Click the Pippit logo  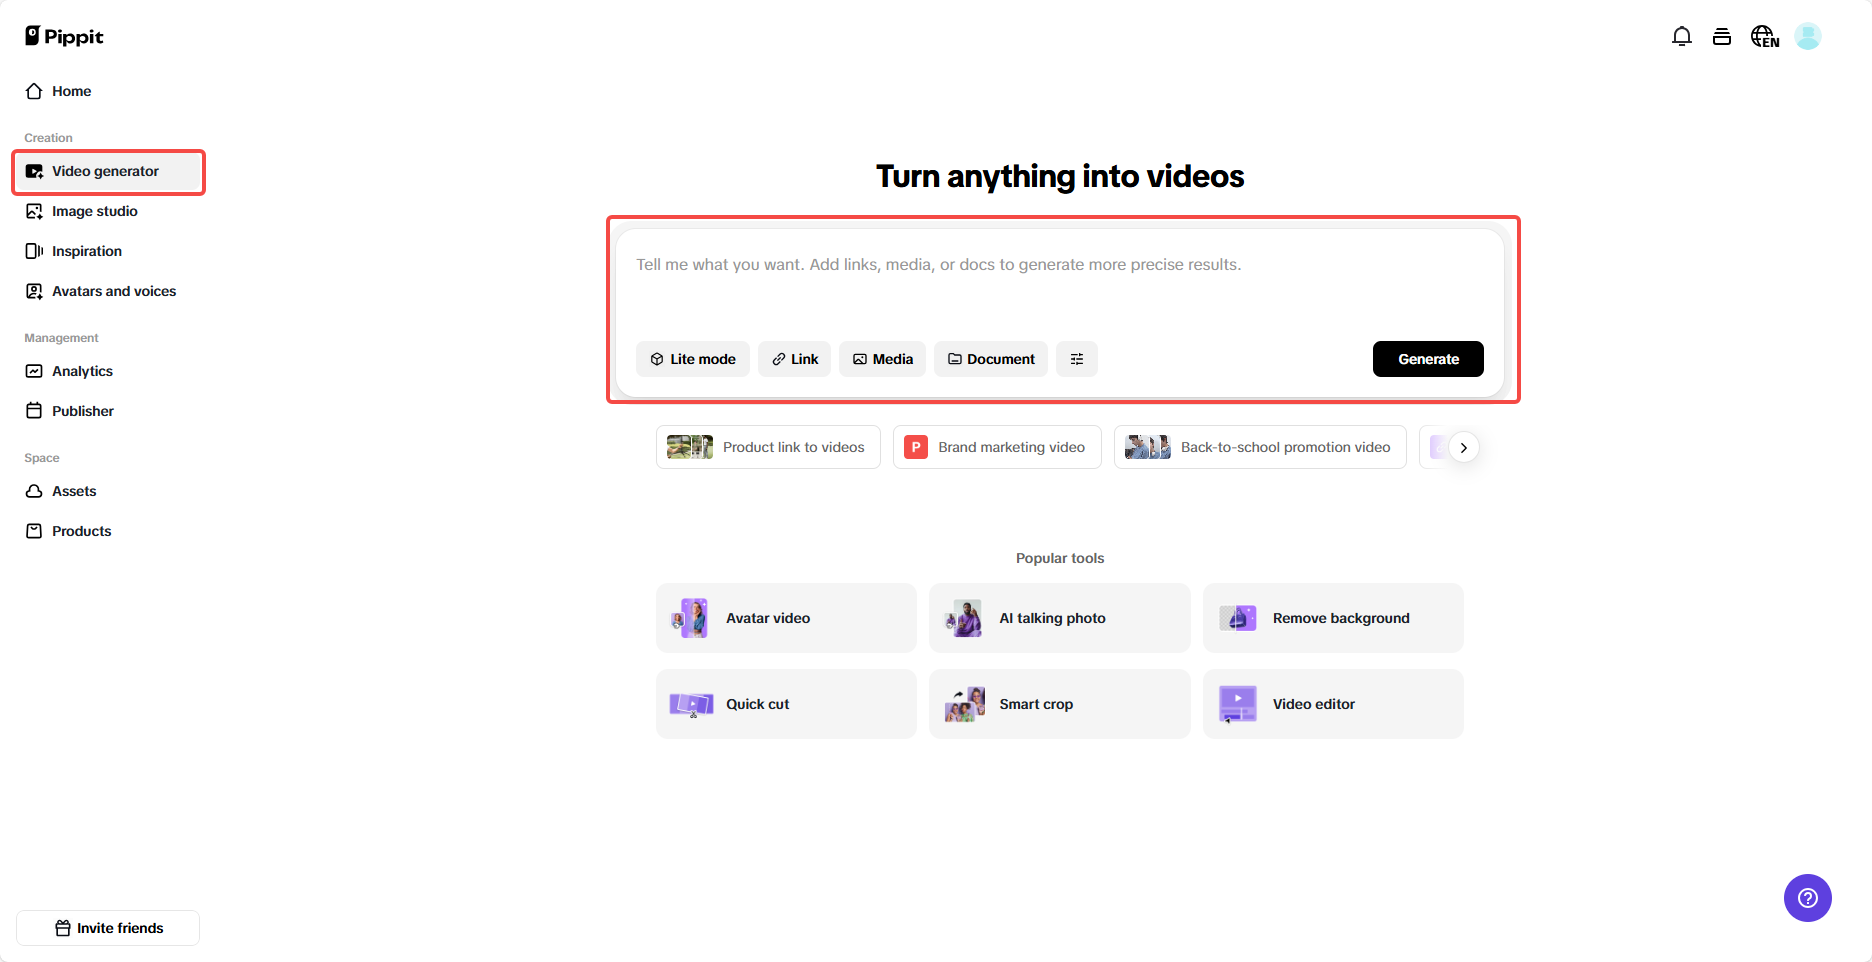pos(63,35)
